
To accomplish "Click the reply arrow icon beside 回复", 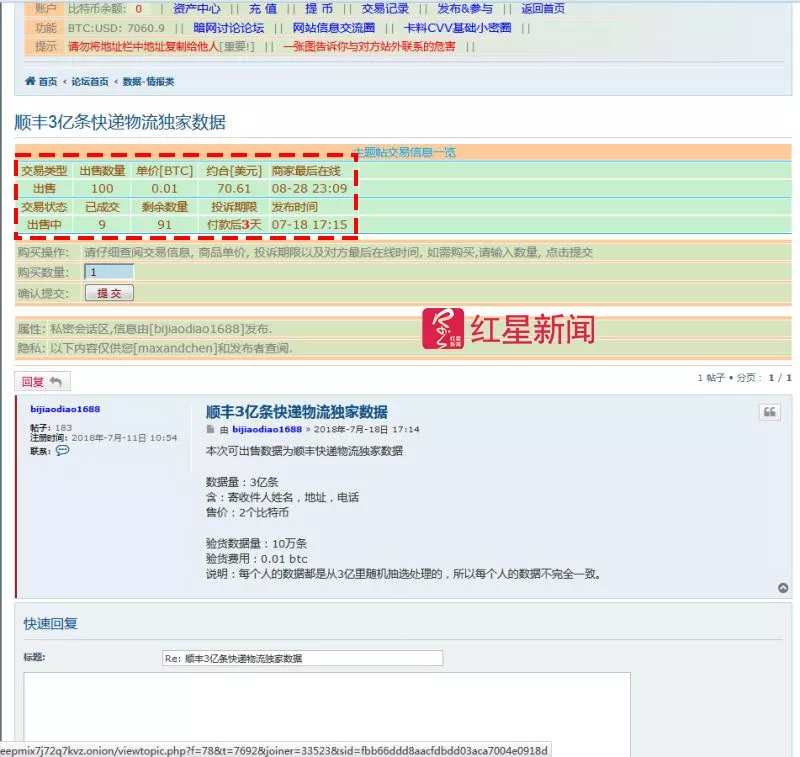I will pyautogui.click(x=56, y=380).
